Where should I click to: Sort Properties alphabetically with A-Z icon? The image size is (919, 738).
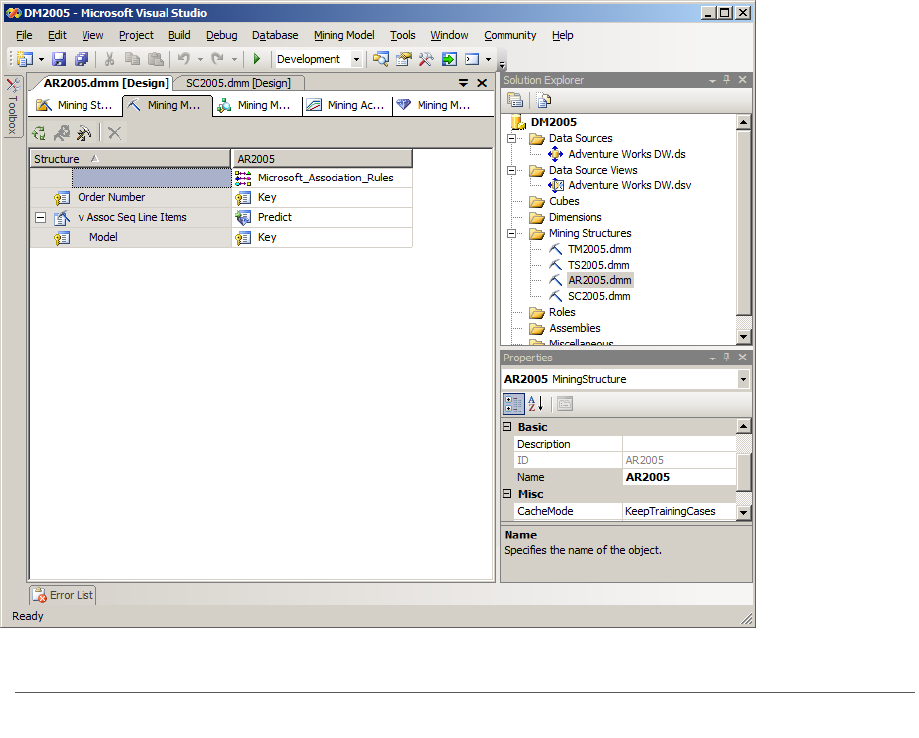click(536, 404)
